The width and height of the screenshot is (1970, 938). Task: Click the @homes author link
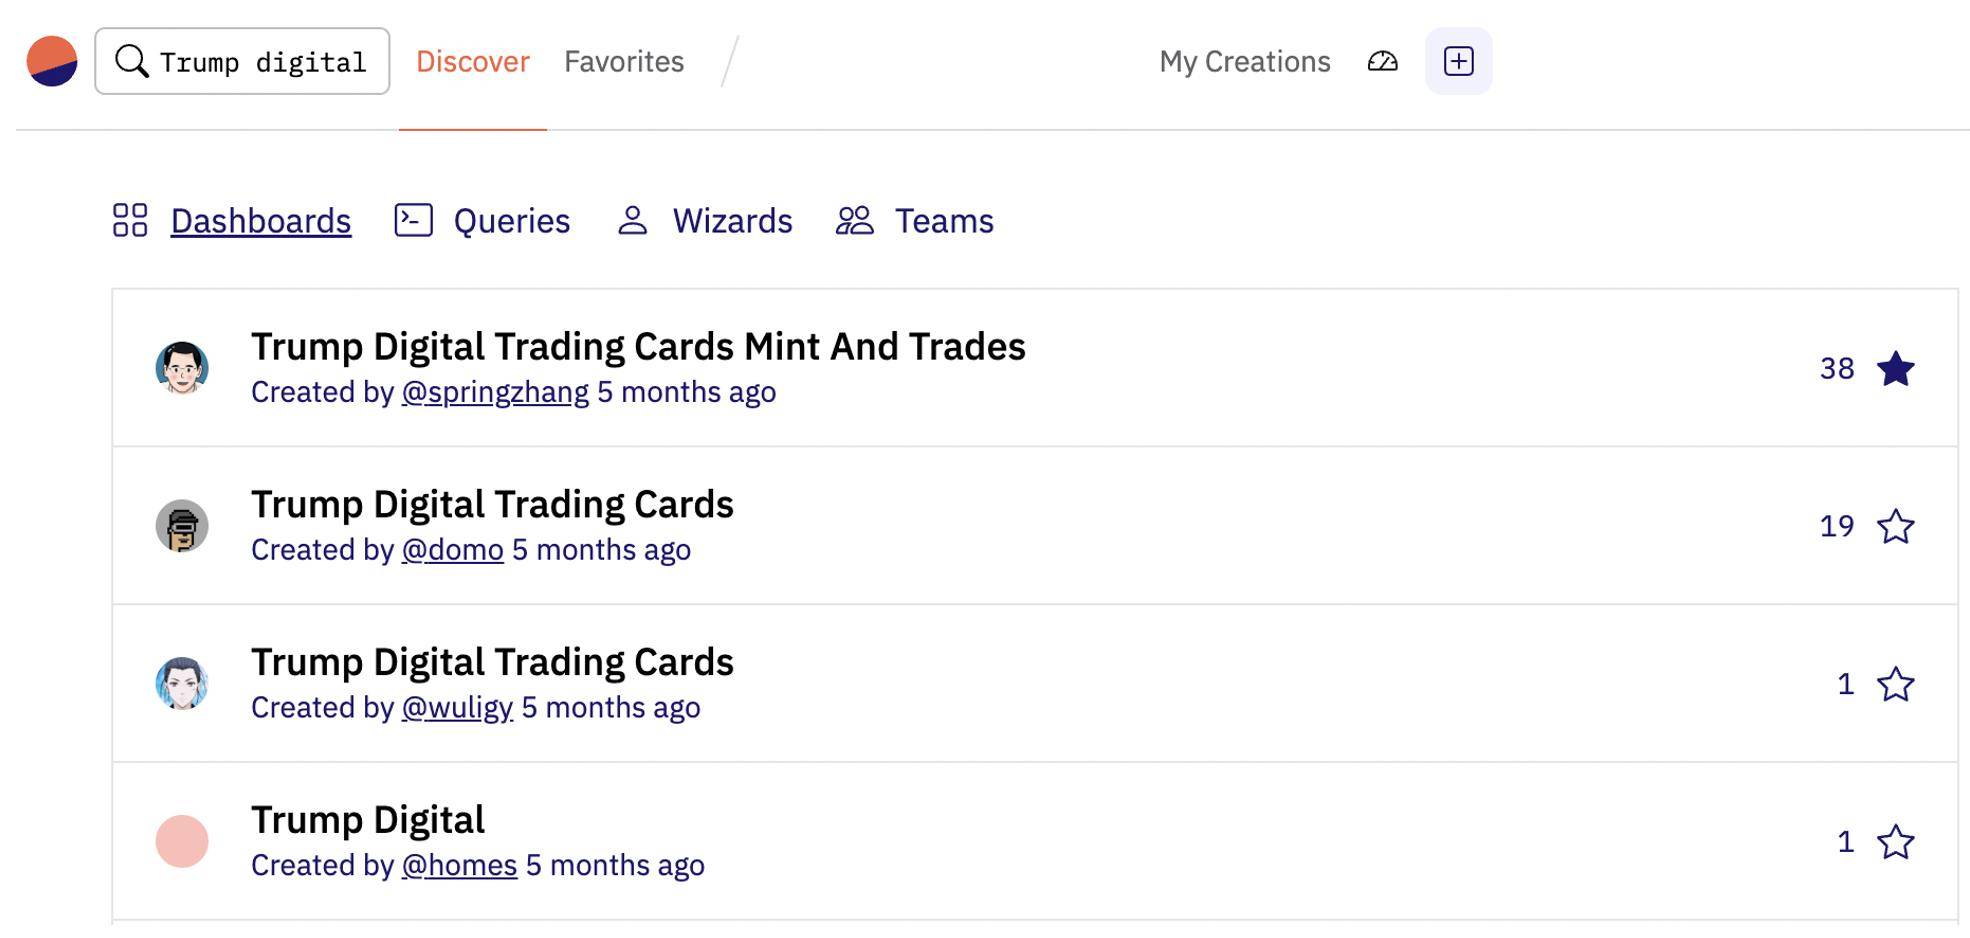(x=459, y=865)
